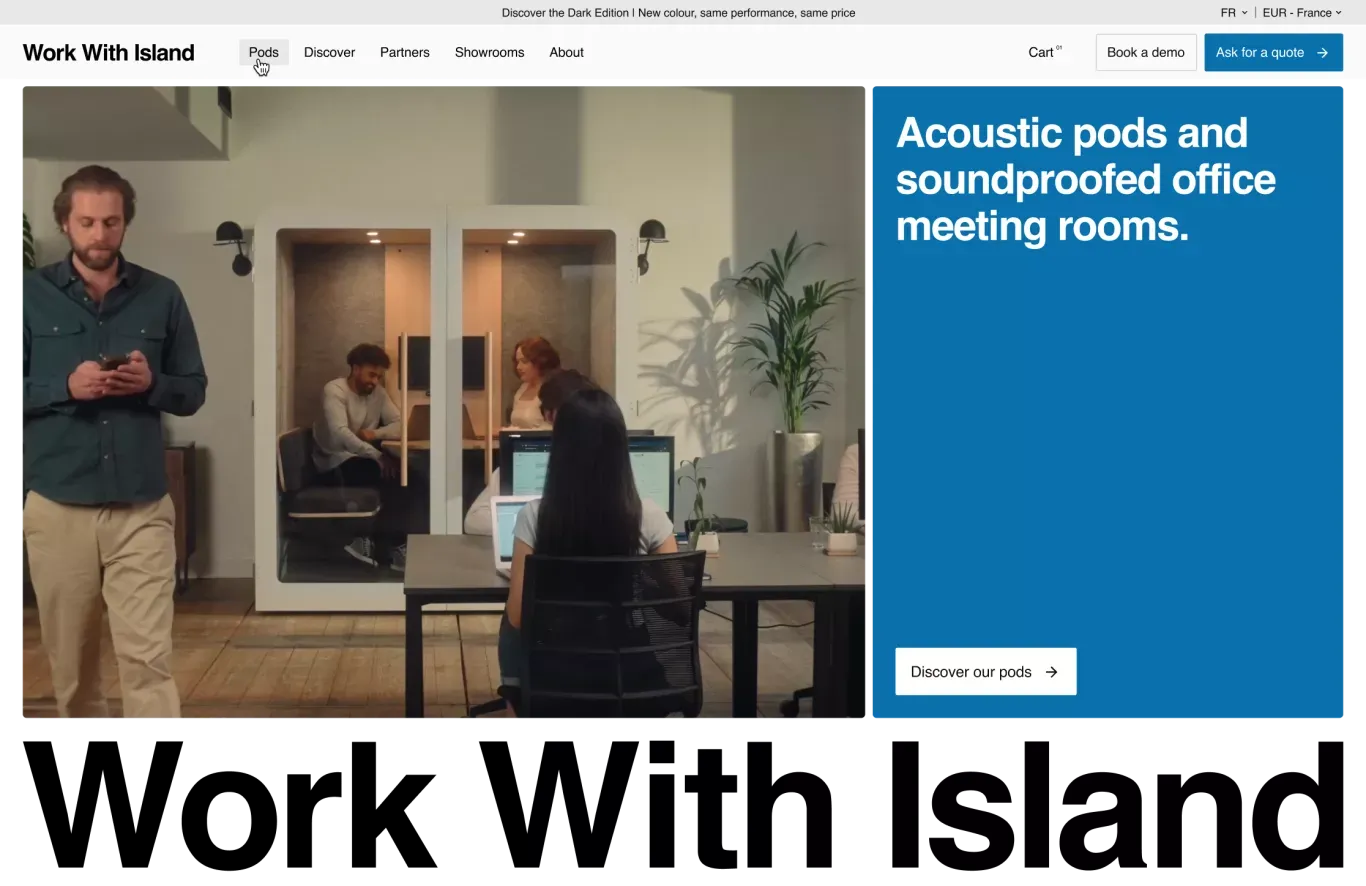Image resolution: width=1366 pixels, height=886 pixels.
Task: Open the Cart
Action: pyautogui.click(x=1045, y=52)
